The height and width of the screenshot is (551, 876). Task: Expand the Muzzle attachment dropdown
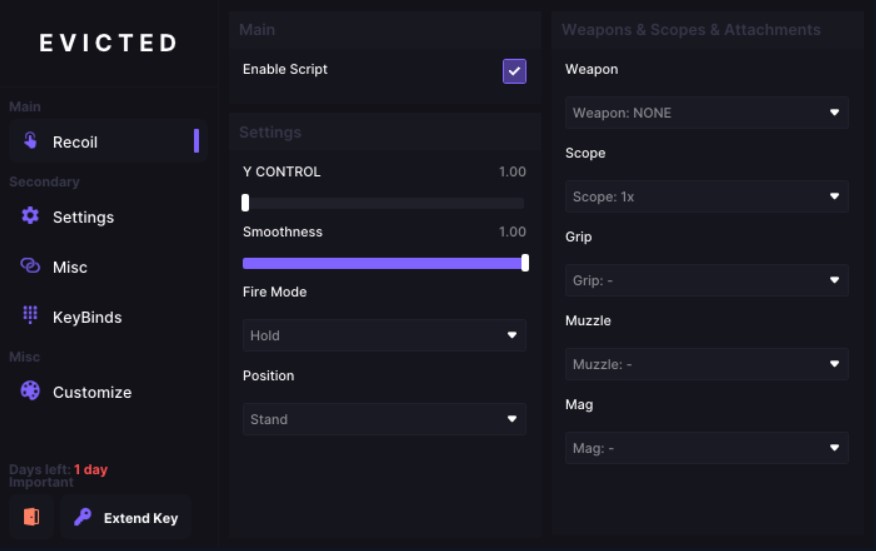(706, 365)
